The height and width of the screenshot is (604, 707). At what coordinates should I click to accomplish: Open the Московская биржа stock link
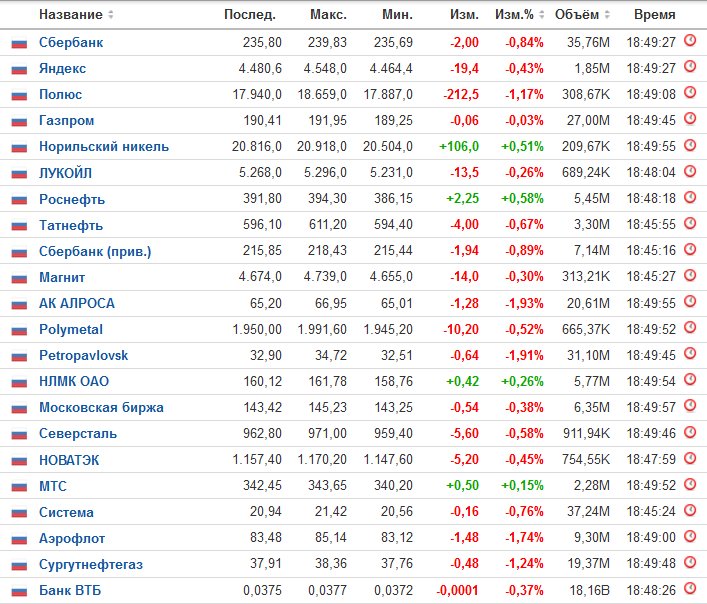click(x=101, y=407)
